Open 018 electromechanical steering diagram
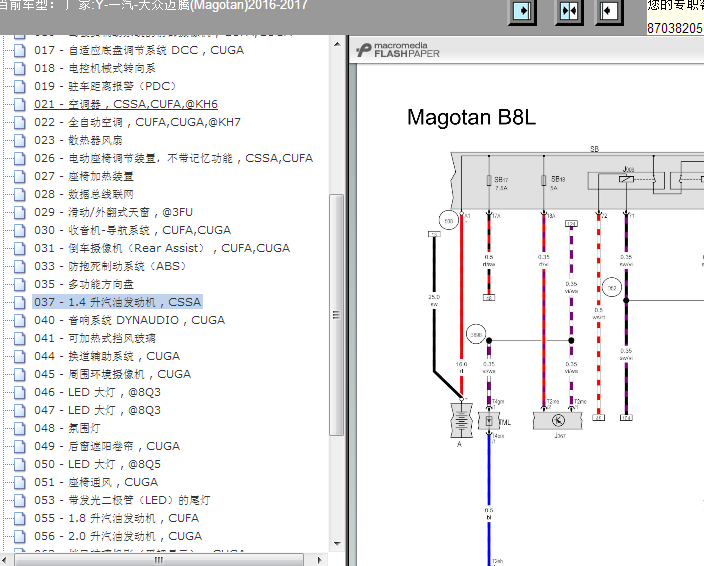 click(x=95, y=68)
